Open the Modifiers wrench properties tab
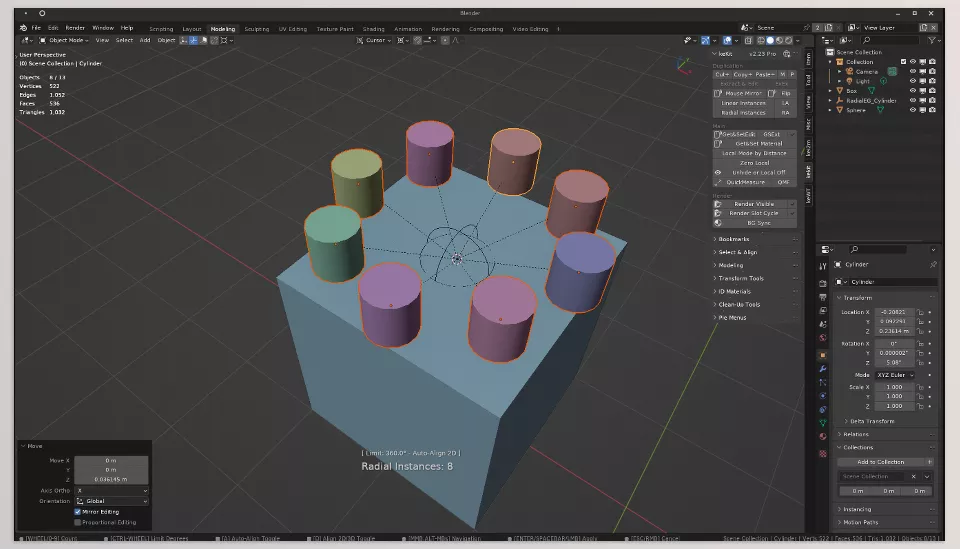 [x=823, y=368]
